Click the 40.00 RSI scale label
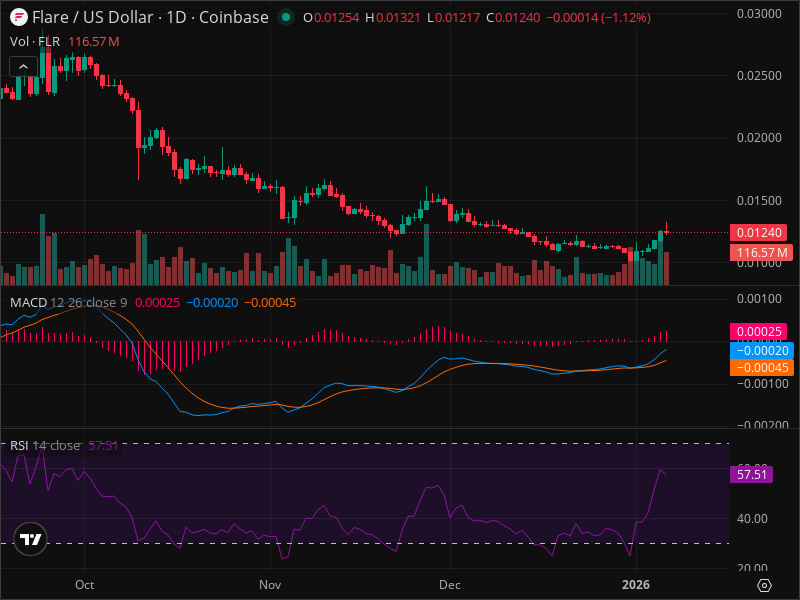Screen dimensions: 800x600 coord(752,519)
